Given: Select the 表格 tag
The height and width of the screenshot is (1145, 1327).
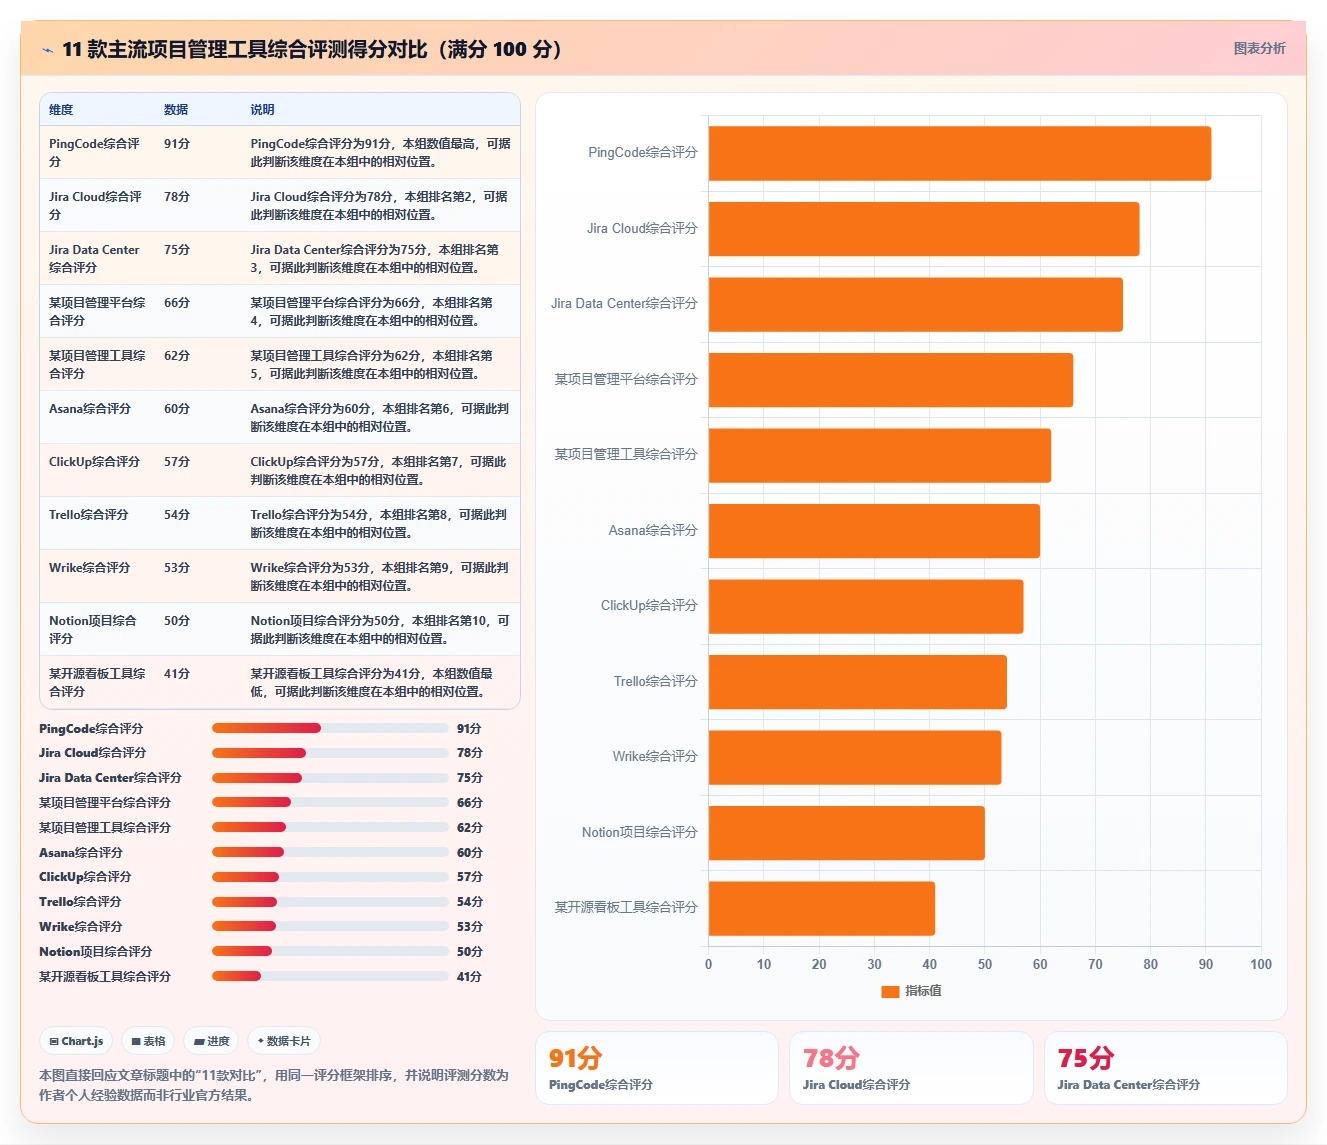Looking at the screenshot, I should [x=148, y=1041].
